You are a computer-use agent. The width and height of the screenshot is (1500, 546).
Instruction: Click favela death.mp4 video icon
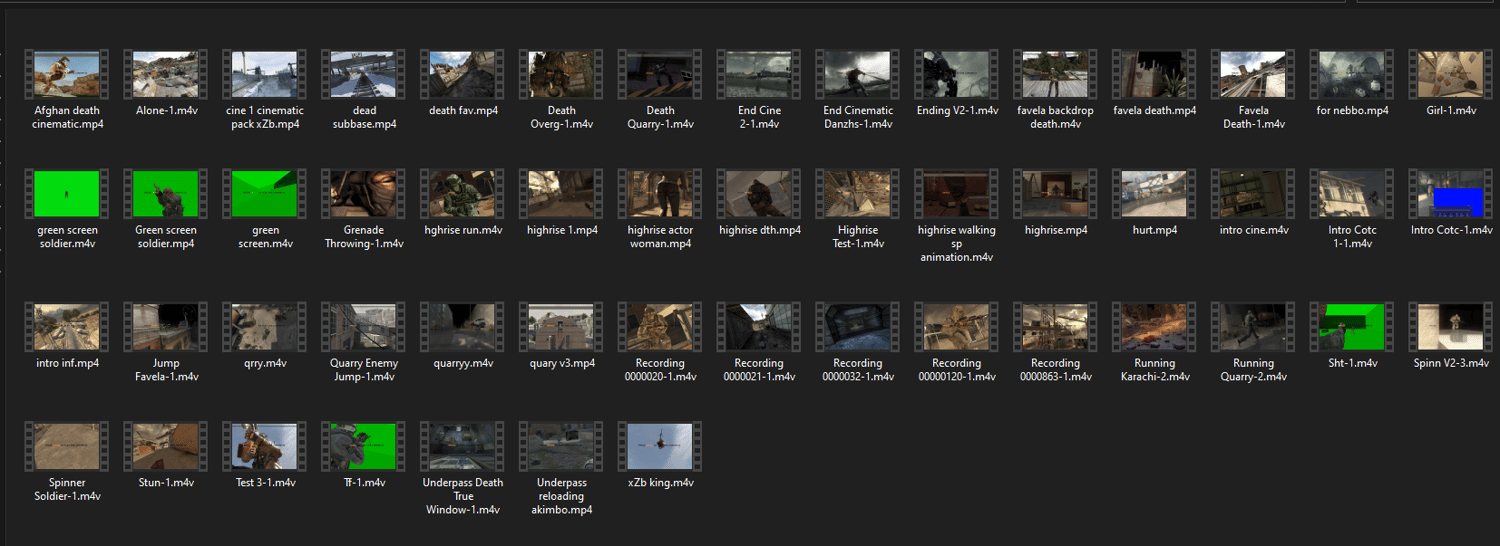(x=1155, y=75)
